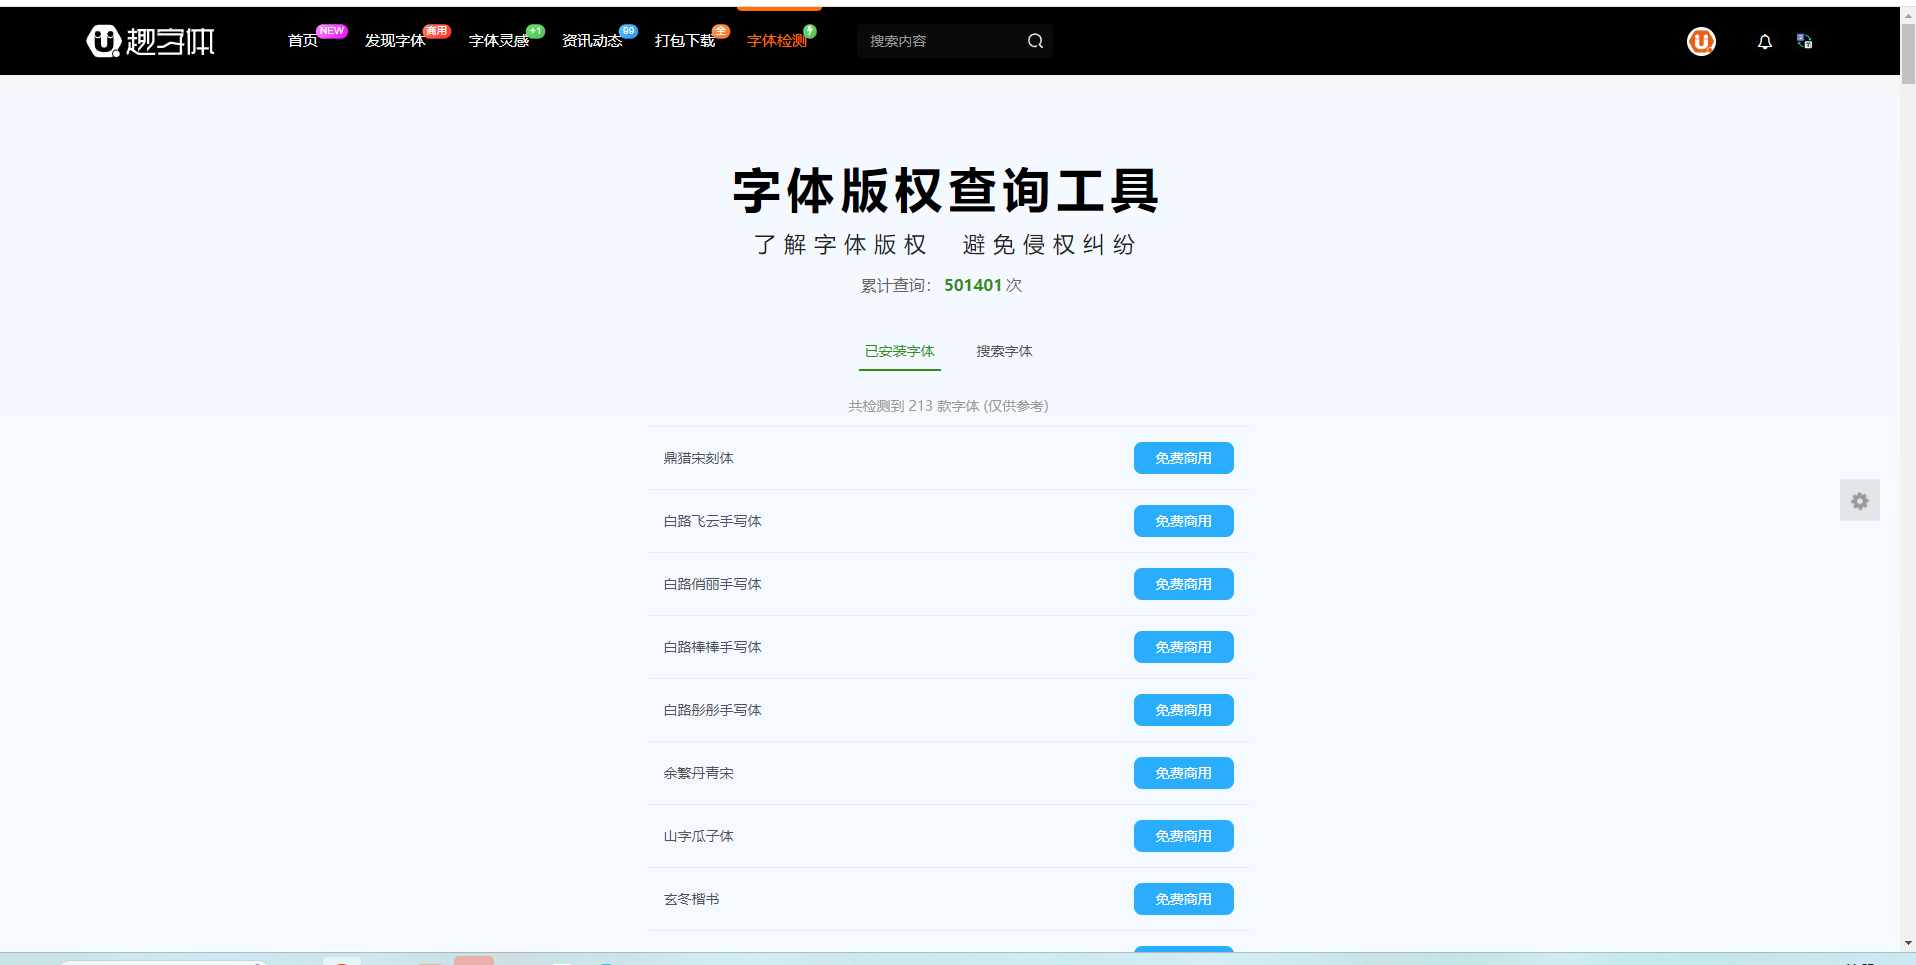This screenshot has width=1916, height=965.
Task: Click the scrollbar down arrow
Action: 1908,943
